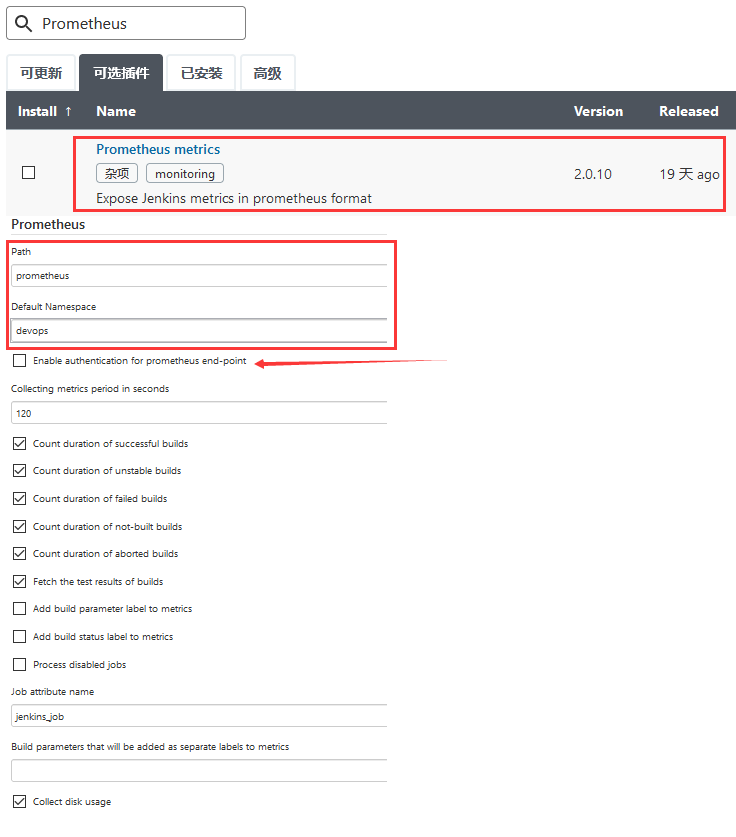Click the search magnifier icon
This screenshot has width=736, height=837.
pos(23,23)
